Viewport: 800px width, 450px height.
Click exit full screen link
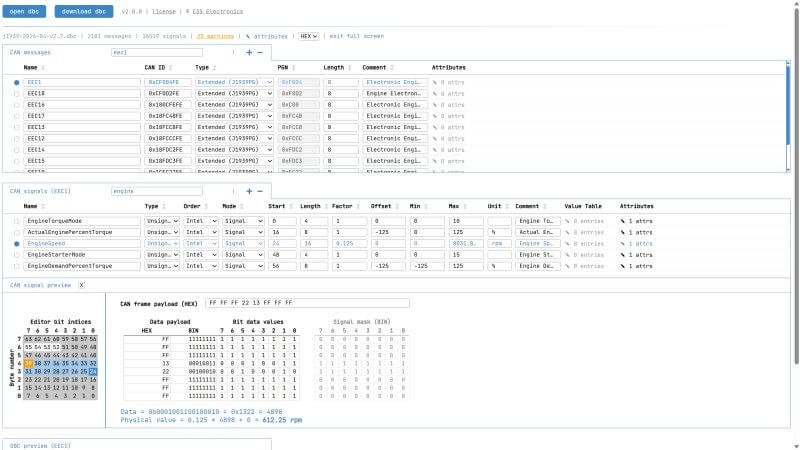point(357,36)
